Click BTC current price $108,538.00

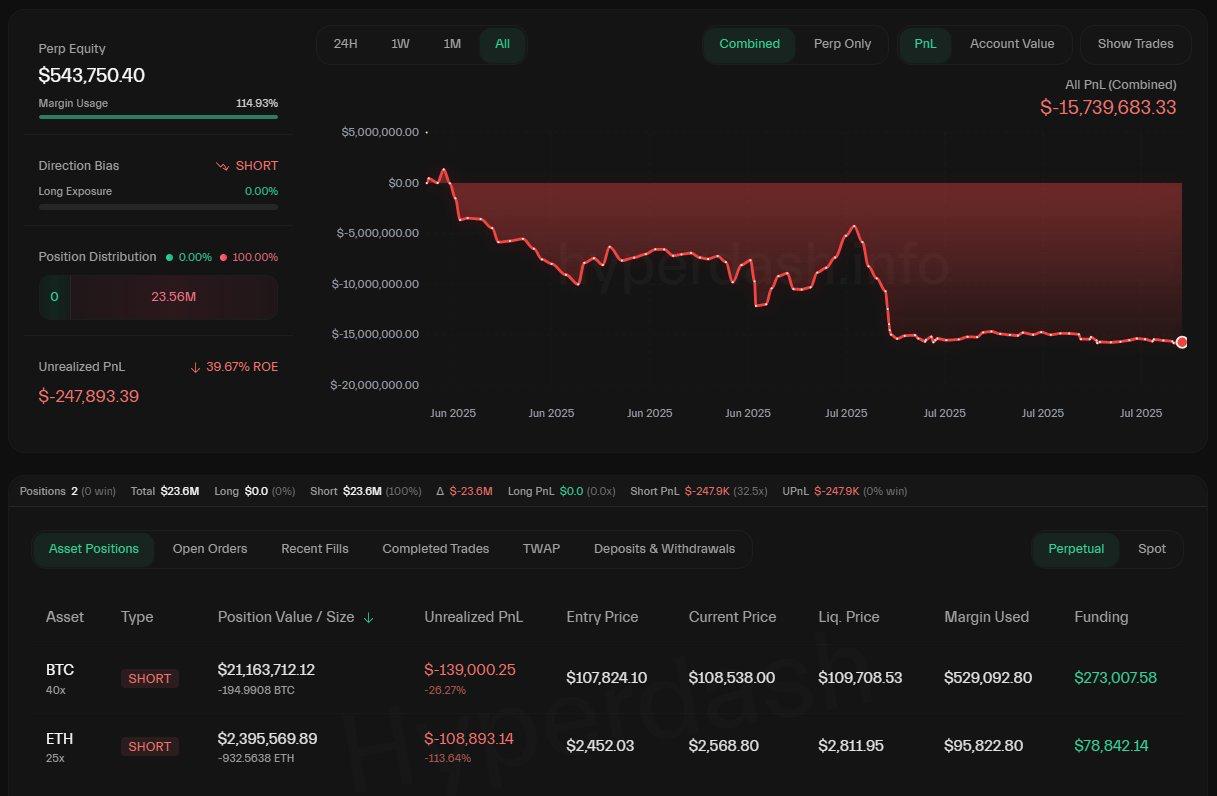(x=732, y=678)
